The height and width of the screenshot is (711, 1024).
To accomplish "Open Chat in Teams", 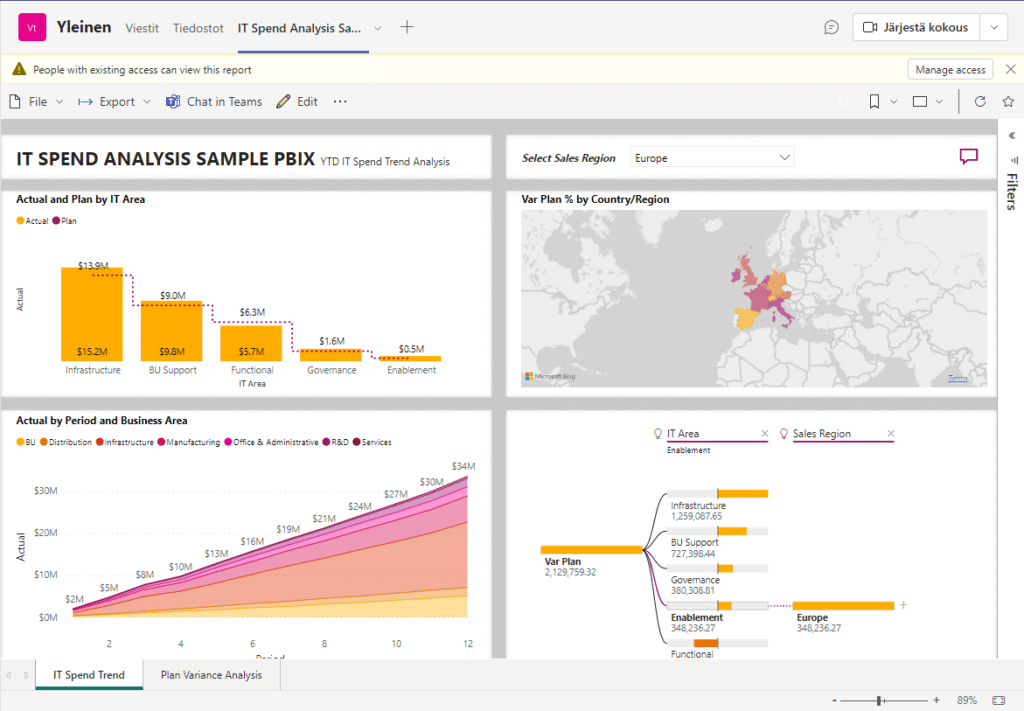I will tap(214, 102).
